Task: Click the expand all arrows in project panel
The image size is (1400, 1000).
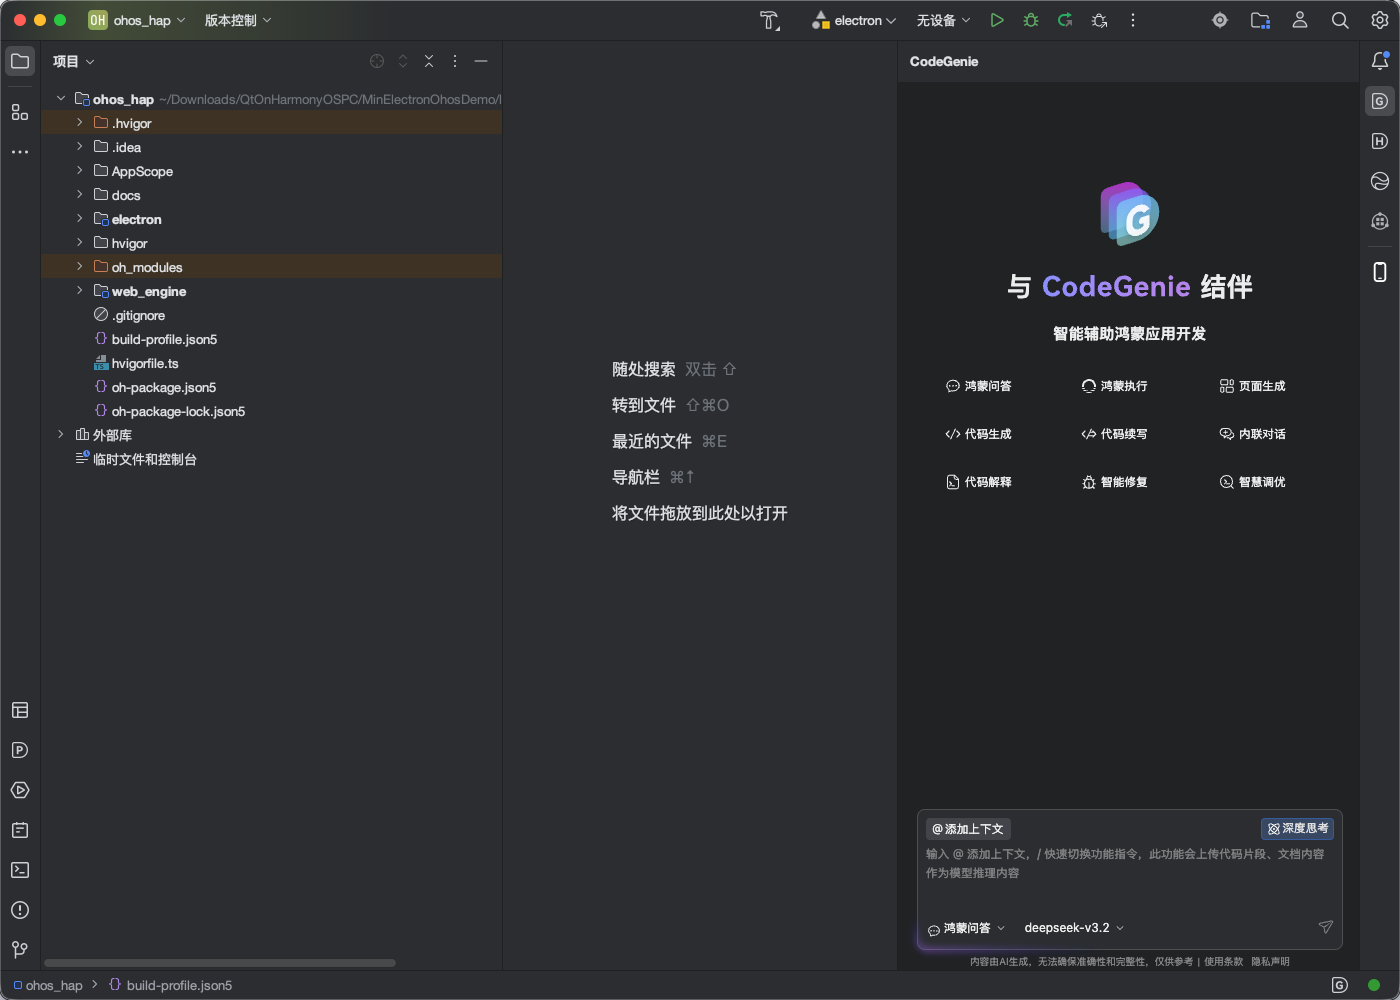Action: 403,61
